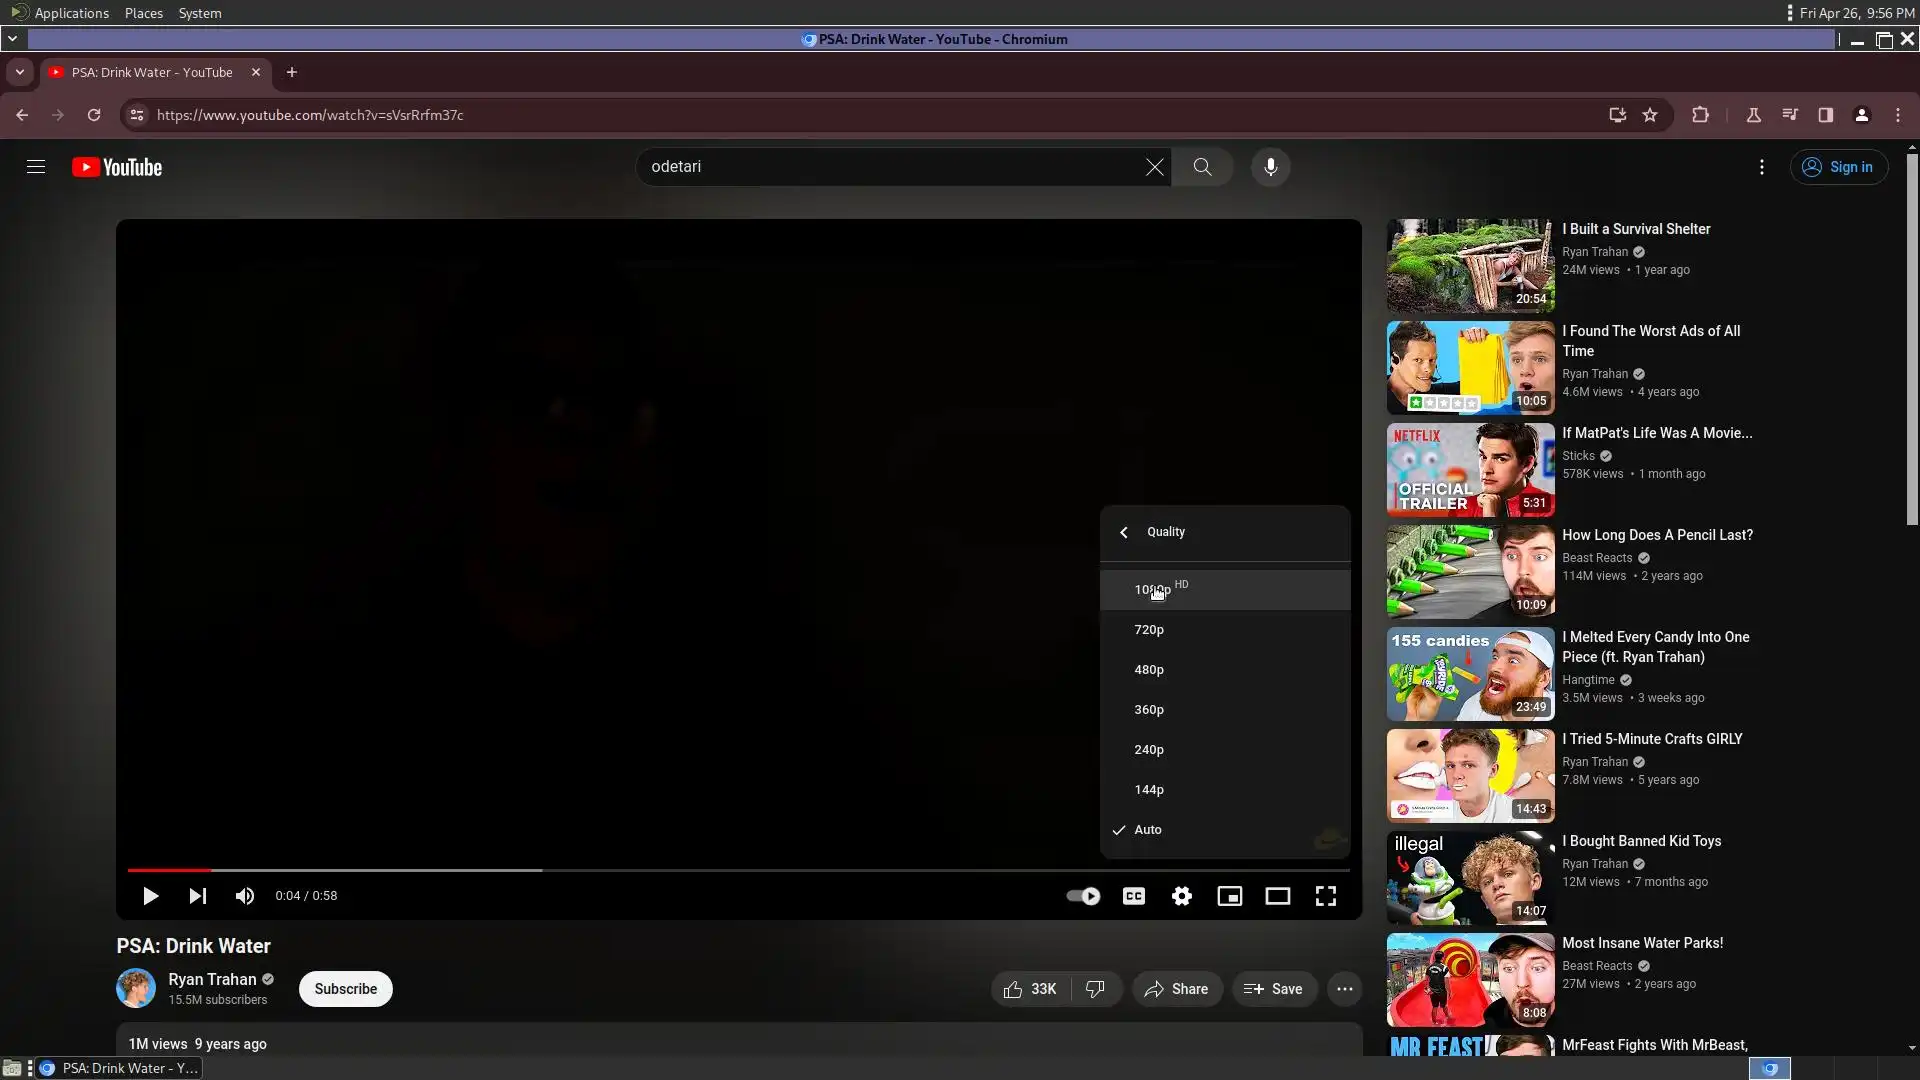Go back from Quality menu

pos(1124,532)
